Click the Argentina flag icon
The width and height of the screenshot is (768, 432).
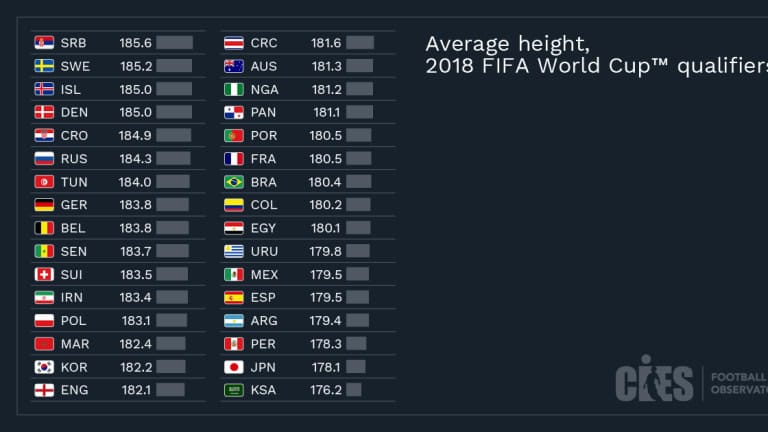(x=234, y=321)
